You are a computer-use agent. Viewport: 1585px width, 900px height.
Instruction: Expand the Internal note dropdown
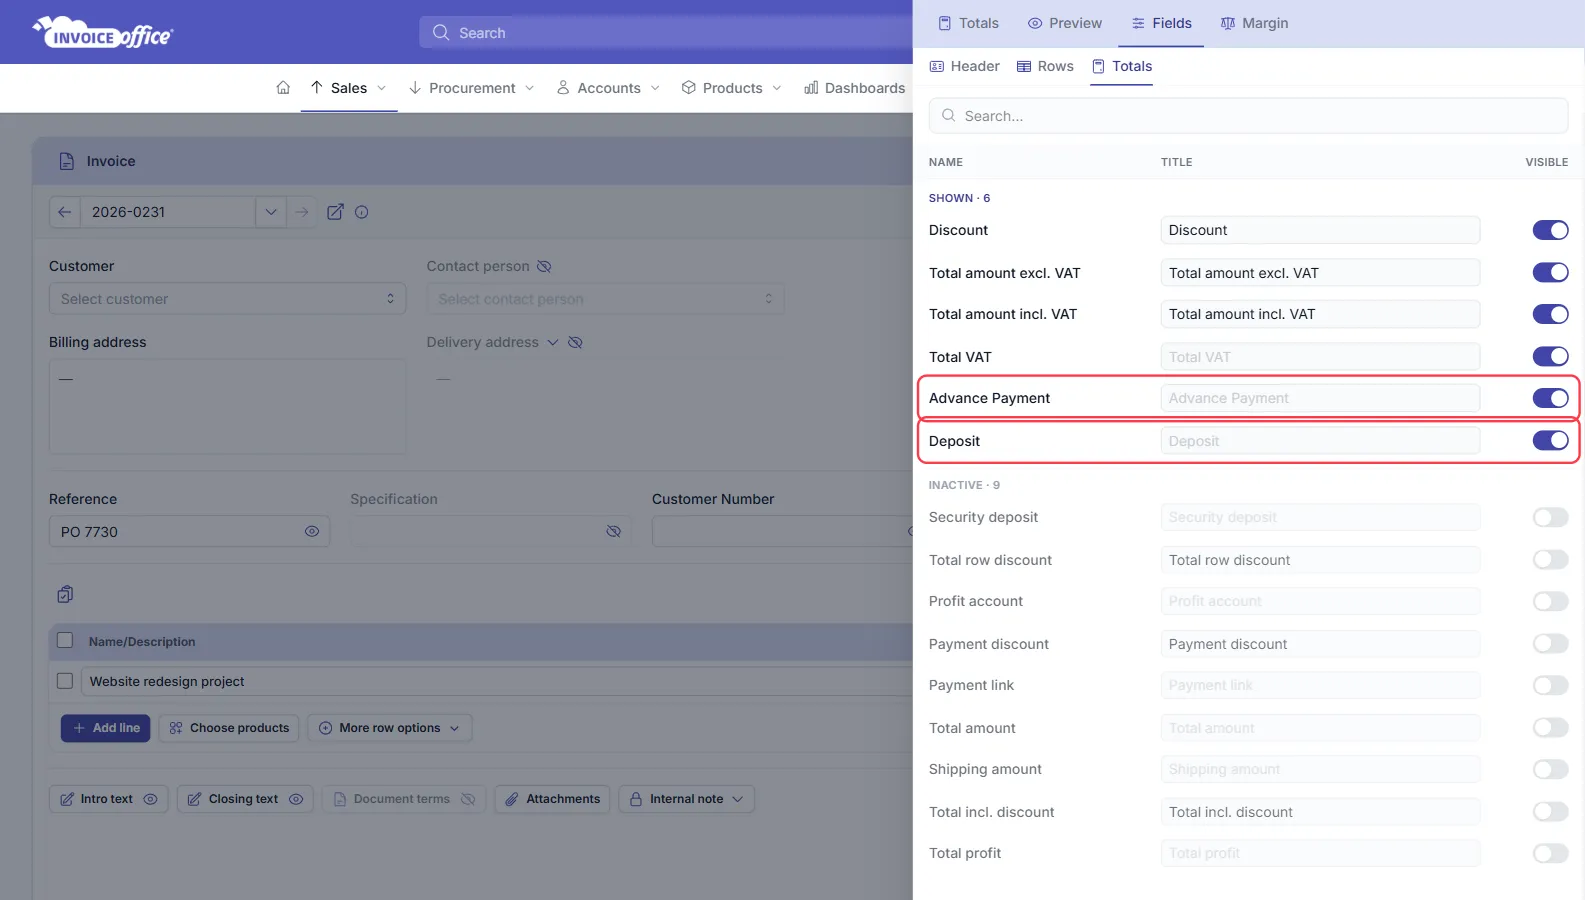point(686,799)
